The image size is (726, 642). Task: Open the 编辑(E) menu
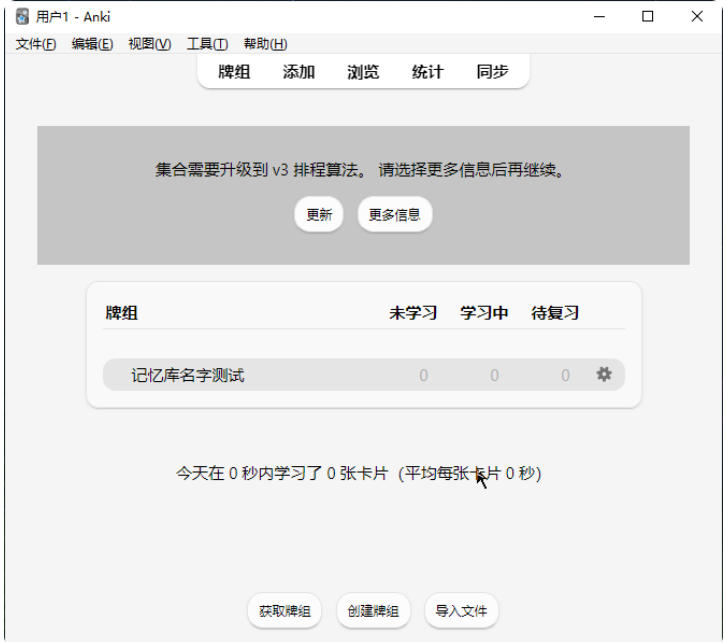pos(92,44)
